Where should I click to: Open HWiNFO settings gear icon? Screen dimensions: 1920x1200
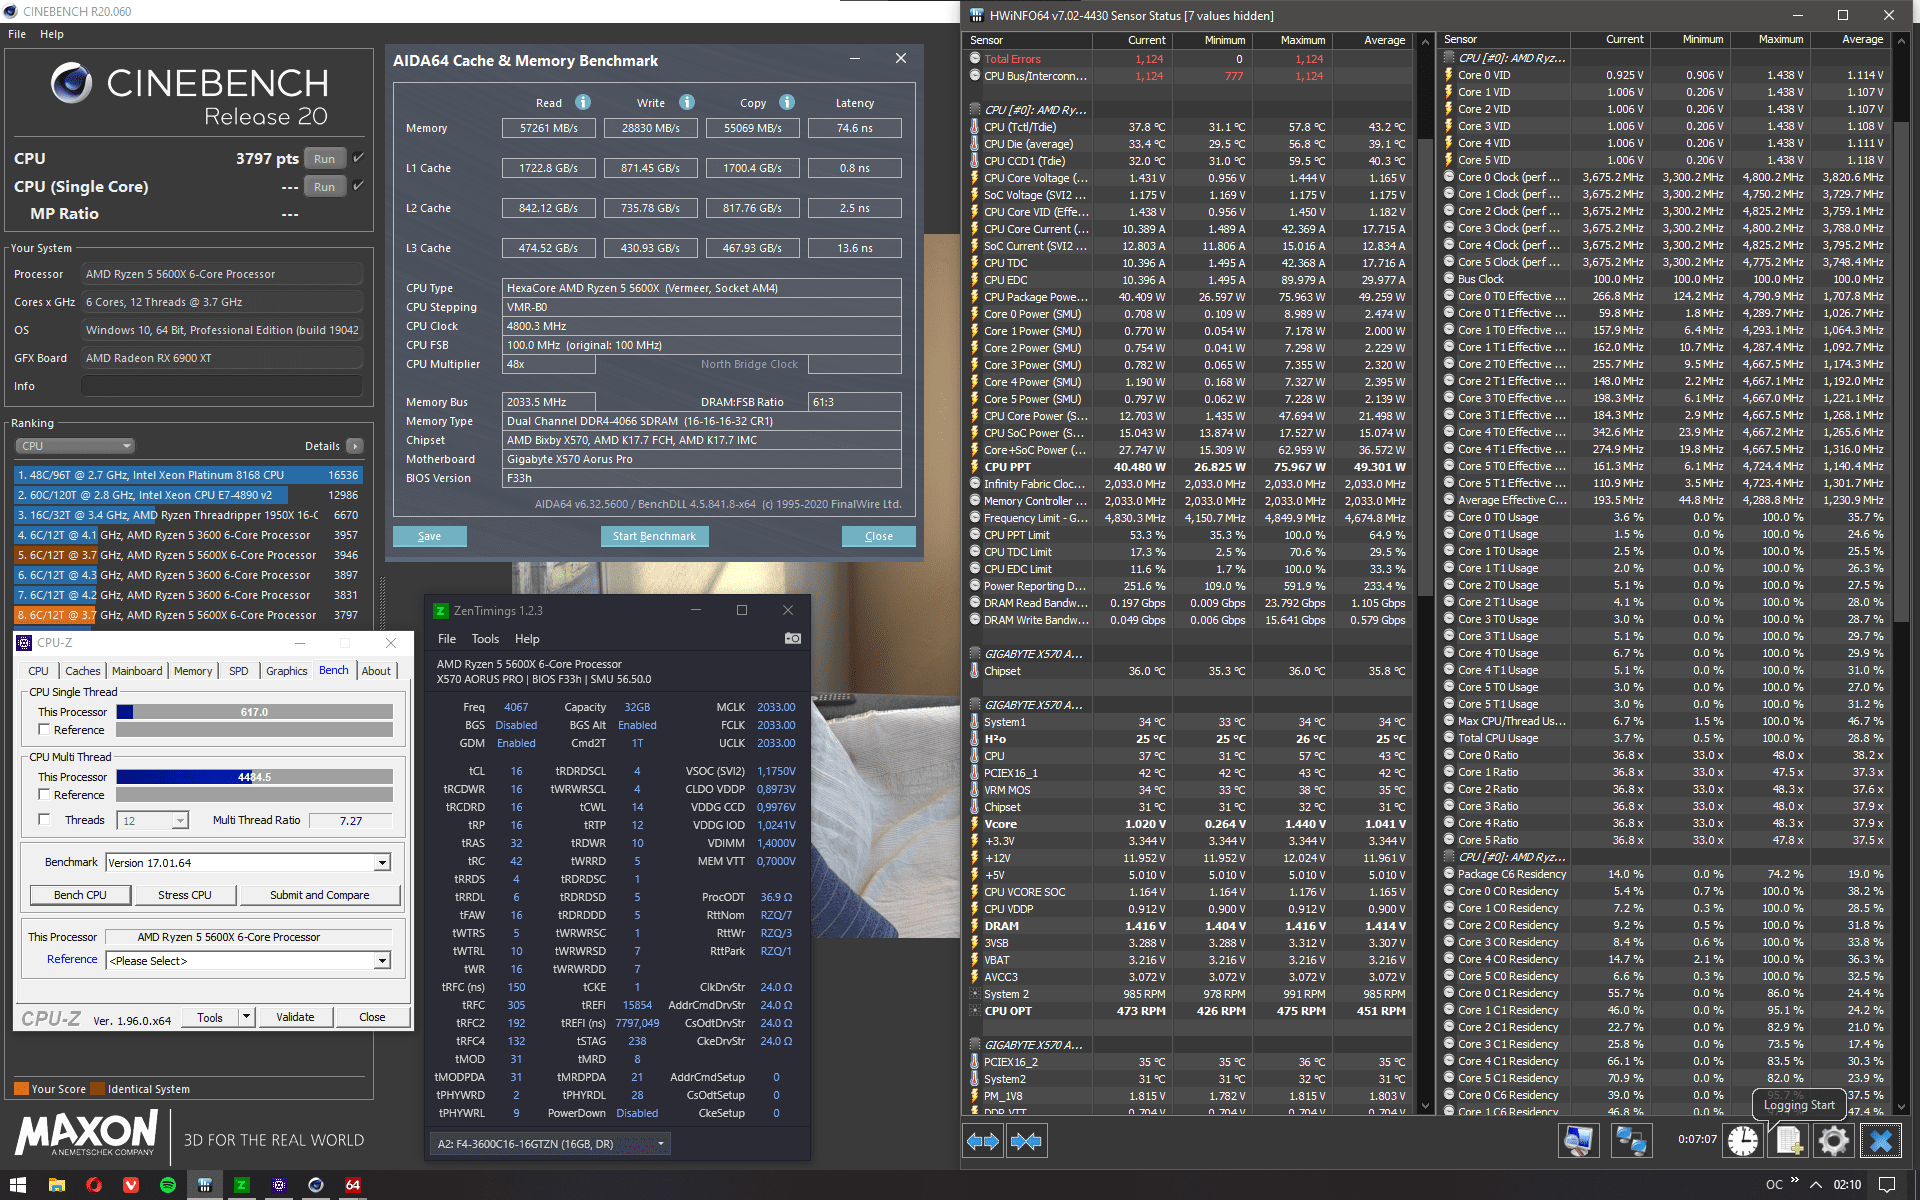(x=1834, y=1141)
